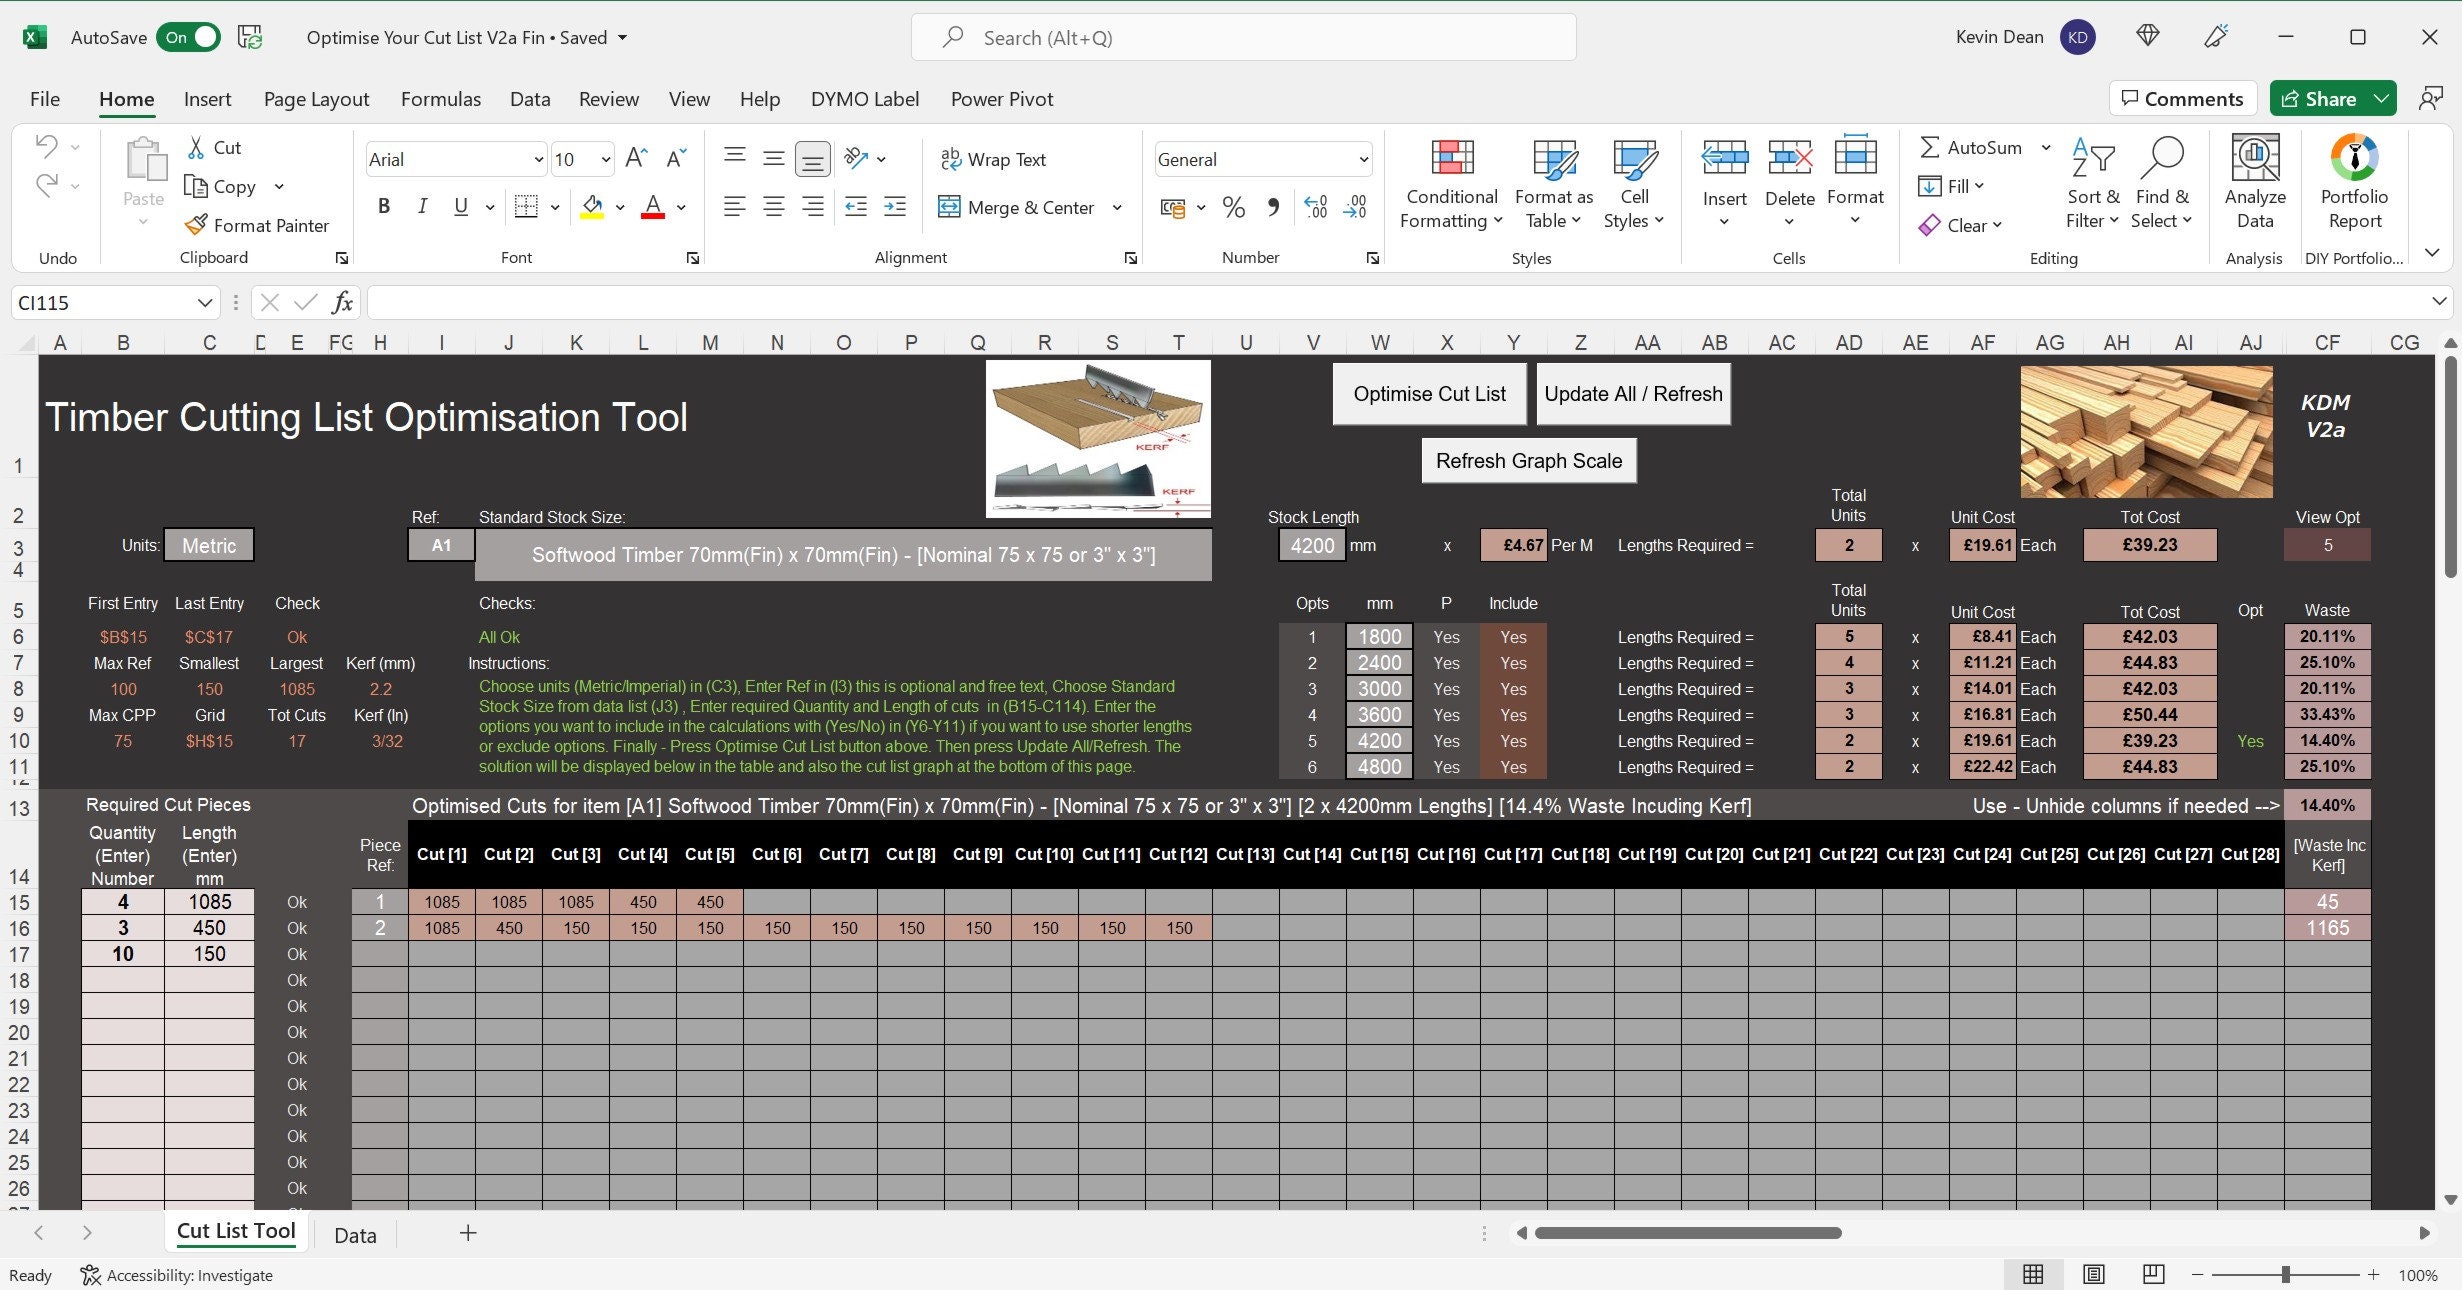Screen dimensions: 2462x1290
Task: Click the Refresh Graph Scale button
Action: click(1529, 461)
